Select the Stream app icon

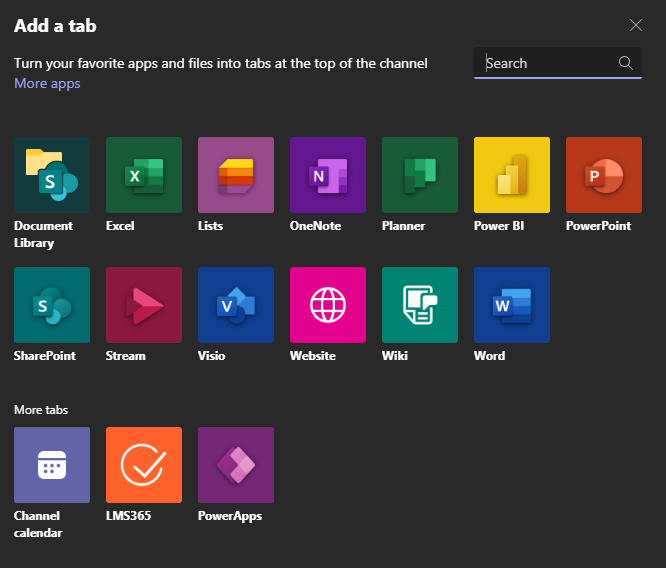click(x=144, y=305)
